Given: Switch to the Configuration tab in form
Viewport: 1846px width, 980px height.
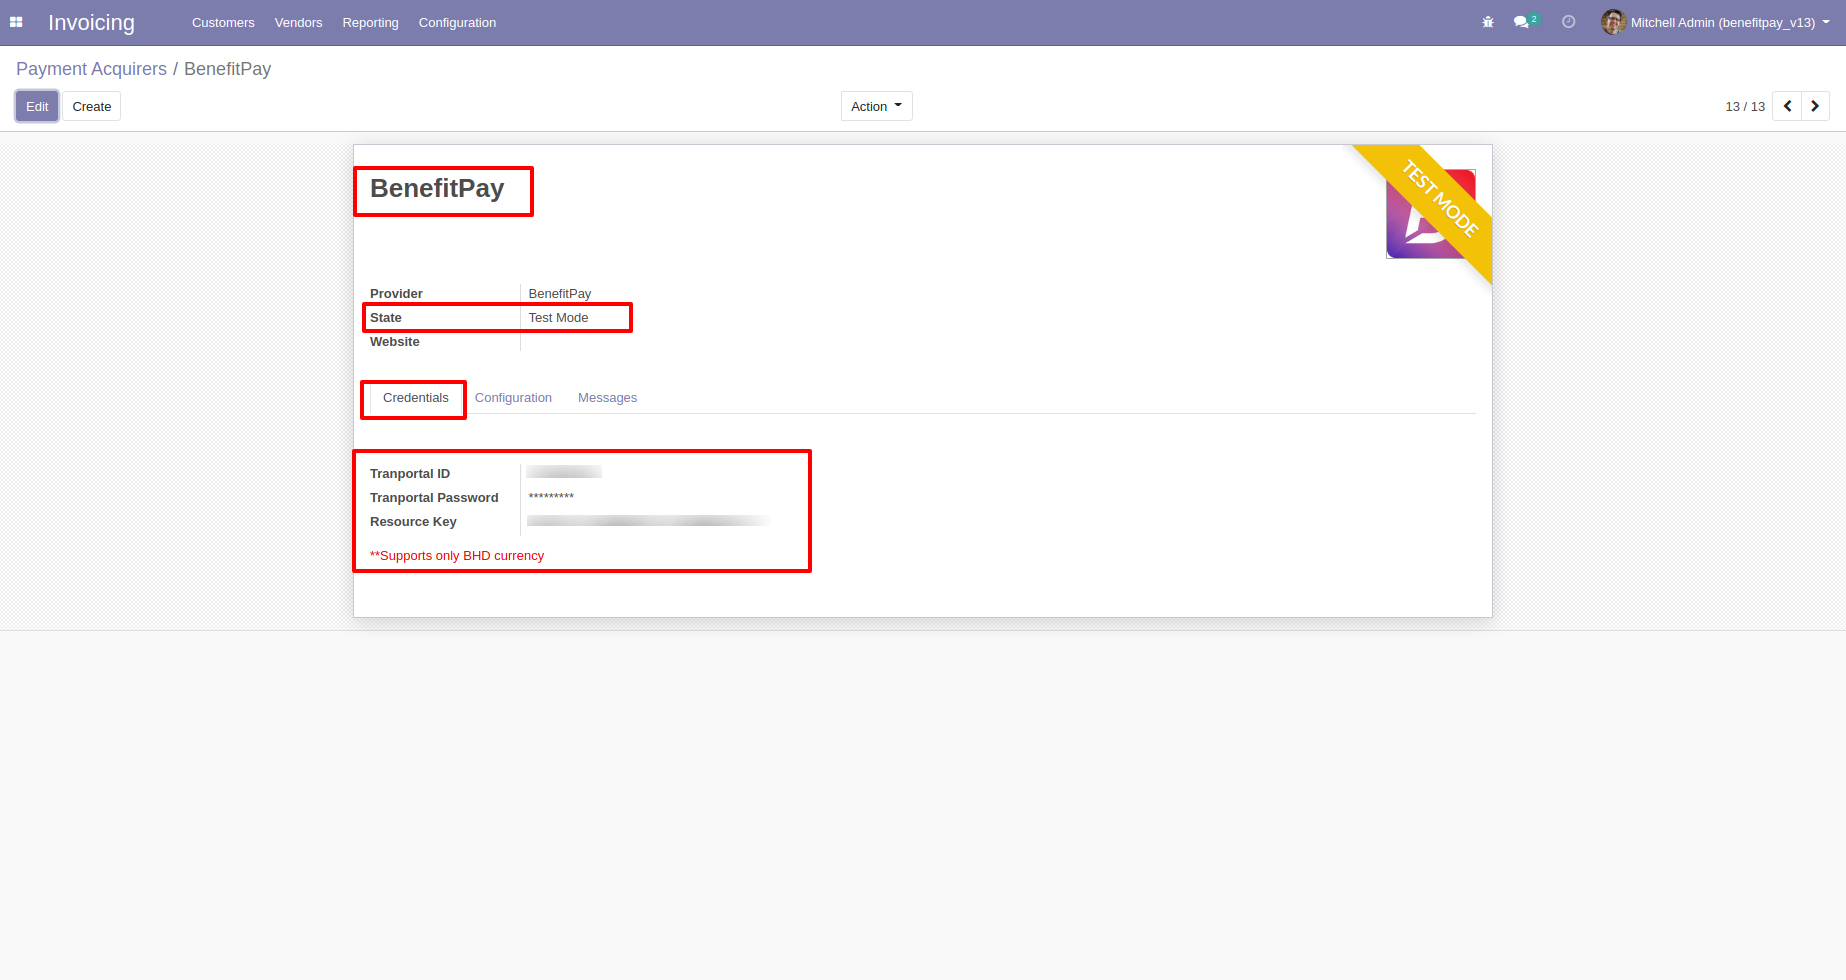Looking at the screenshot, I should [513, 398].
